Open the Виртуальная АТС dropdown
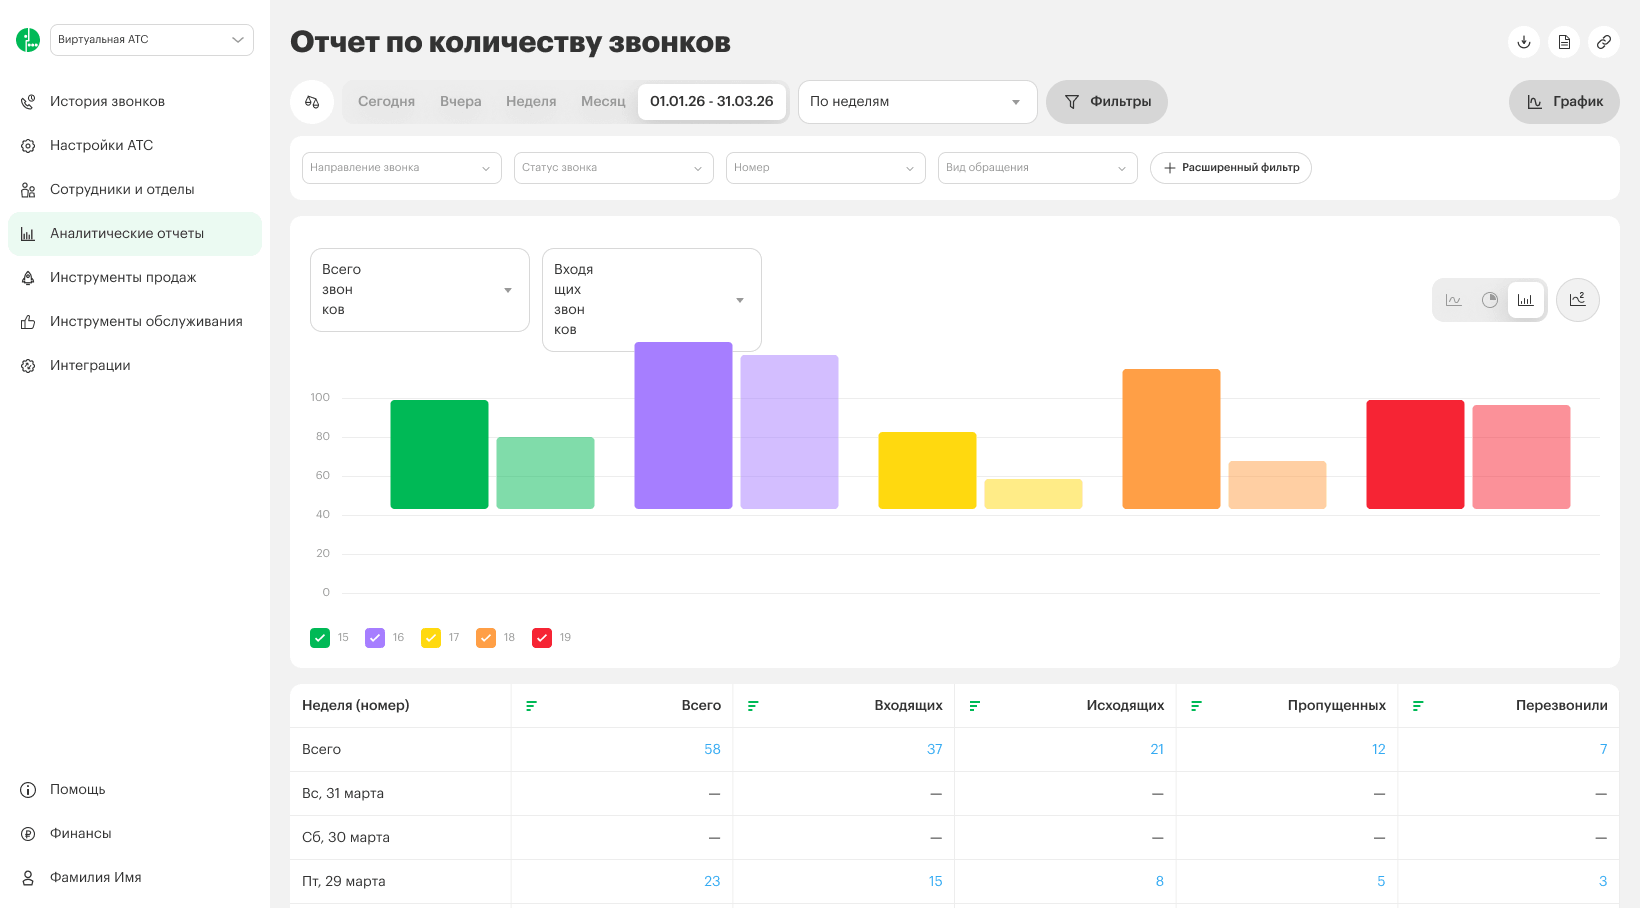 152,40
